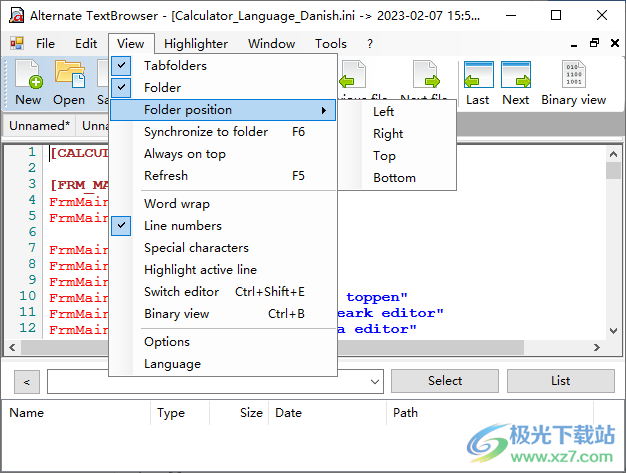This screenshot has width=626, height=473.
Task: Minimize the inner document window
Action: [x=574, y=44]
